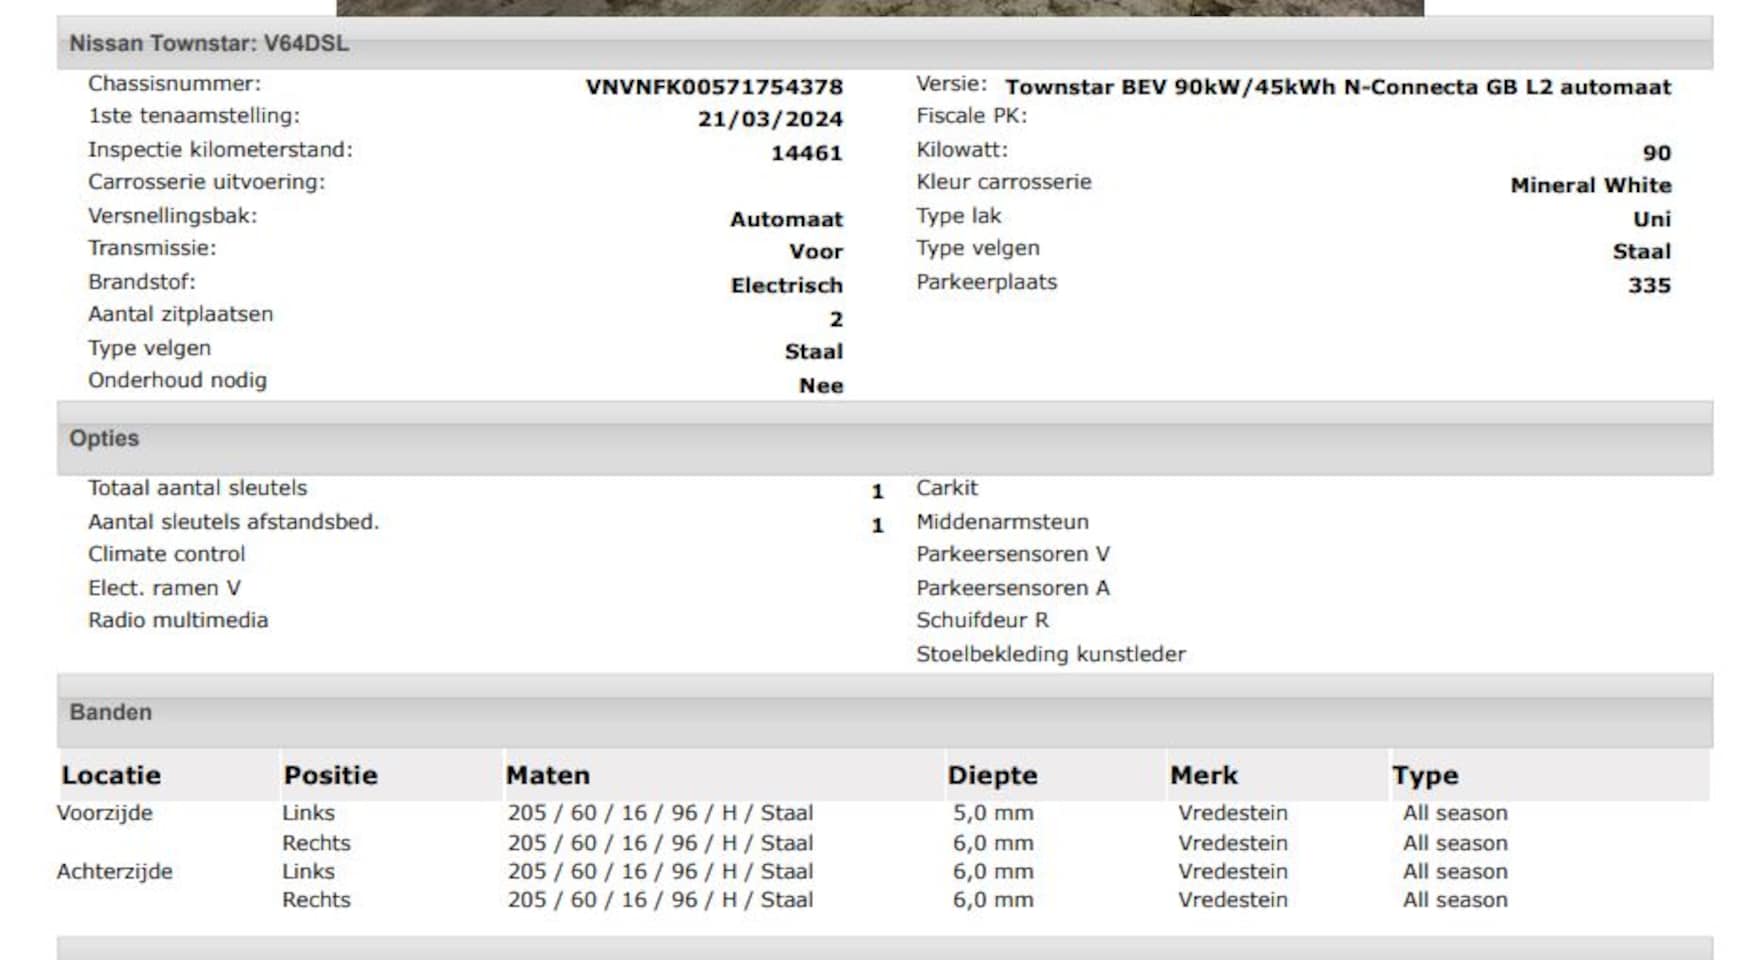The width and height of the screenshot is (1761, 960).
Task: Click the Climate control option entry
Action: (166, 554)
